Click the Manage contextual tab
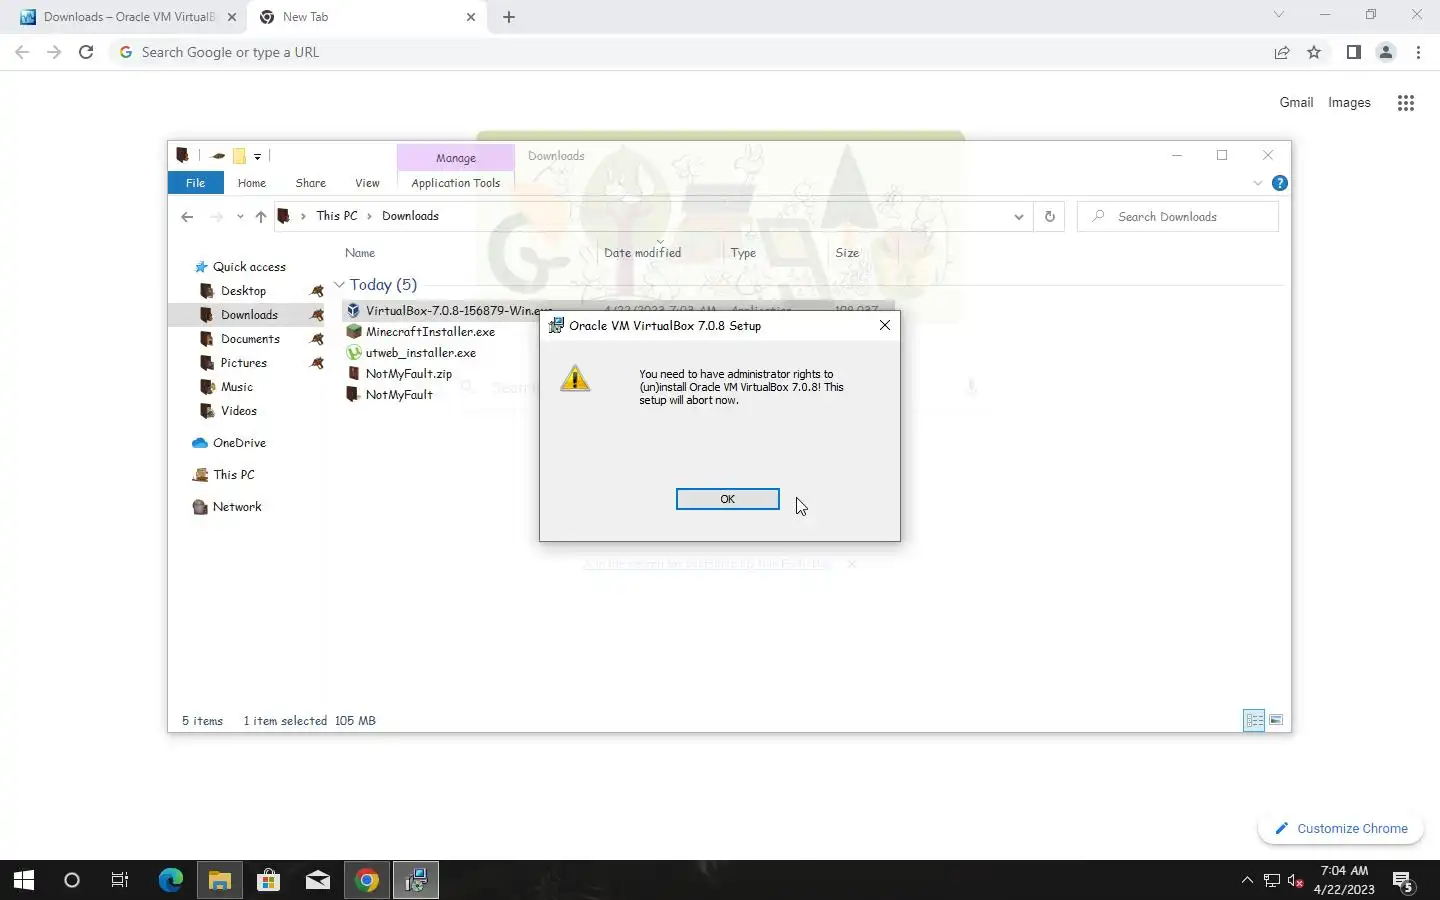 point(456,158)
